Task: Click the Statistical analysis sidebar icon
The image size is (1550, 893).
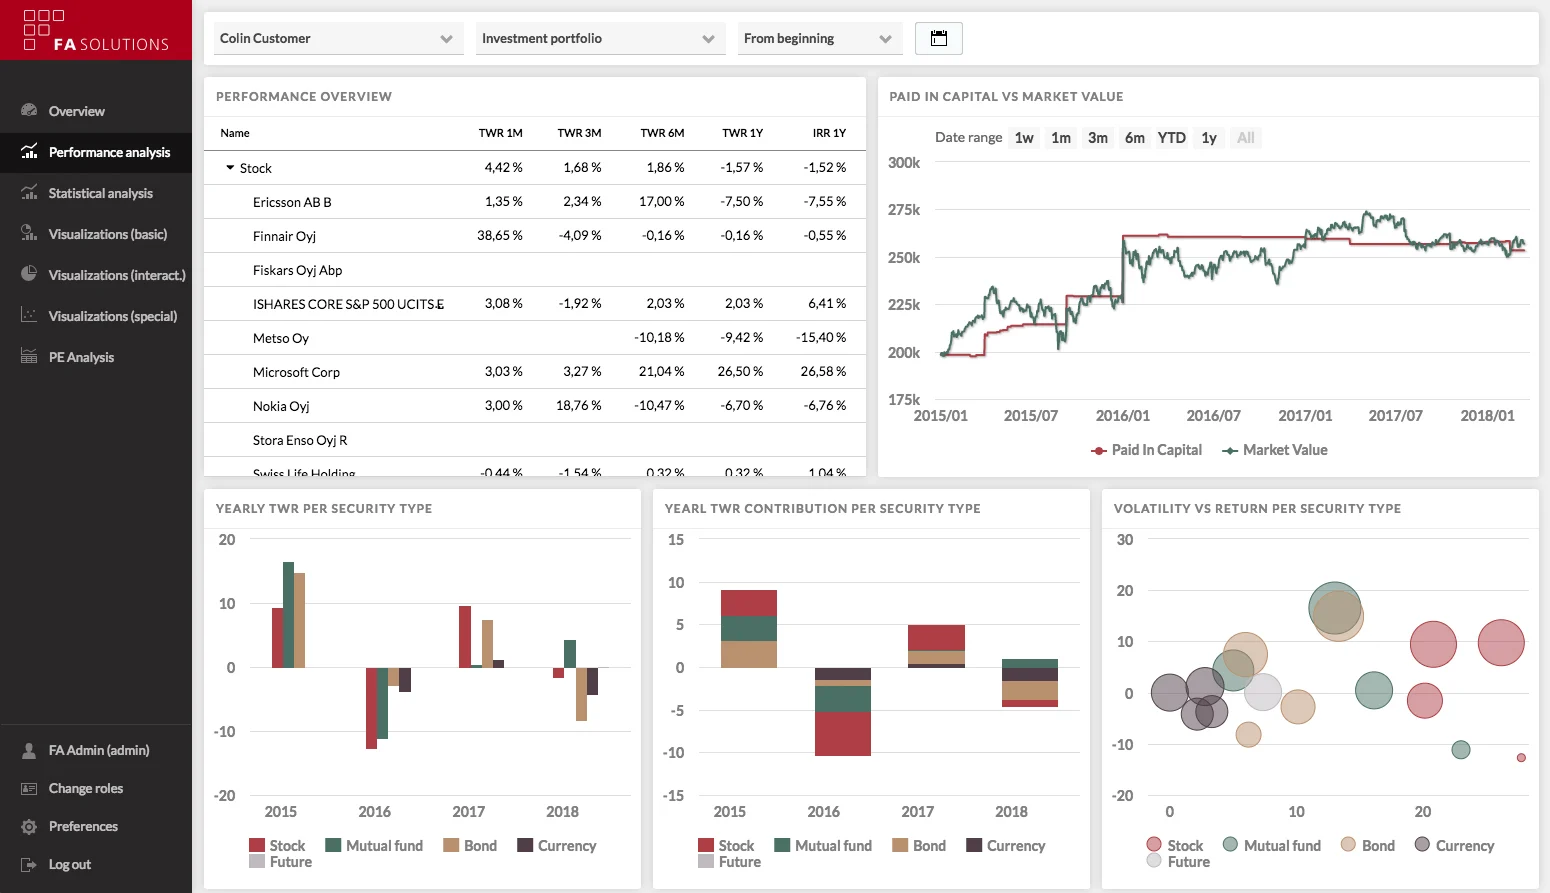Action: [29, 192]
